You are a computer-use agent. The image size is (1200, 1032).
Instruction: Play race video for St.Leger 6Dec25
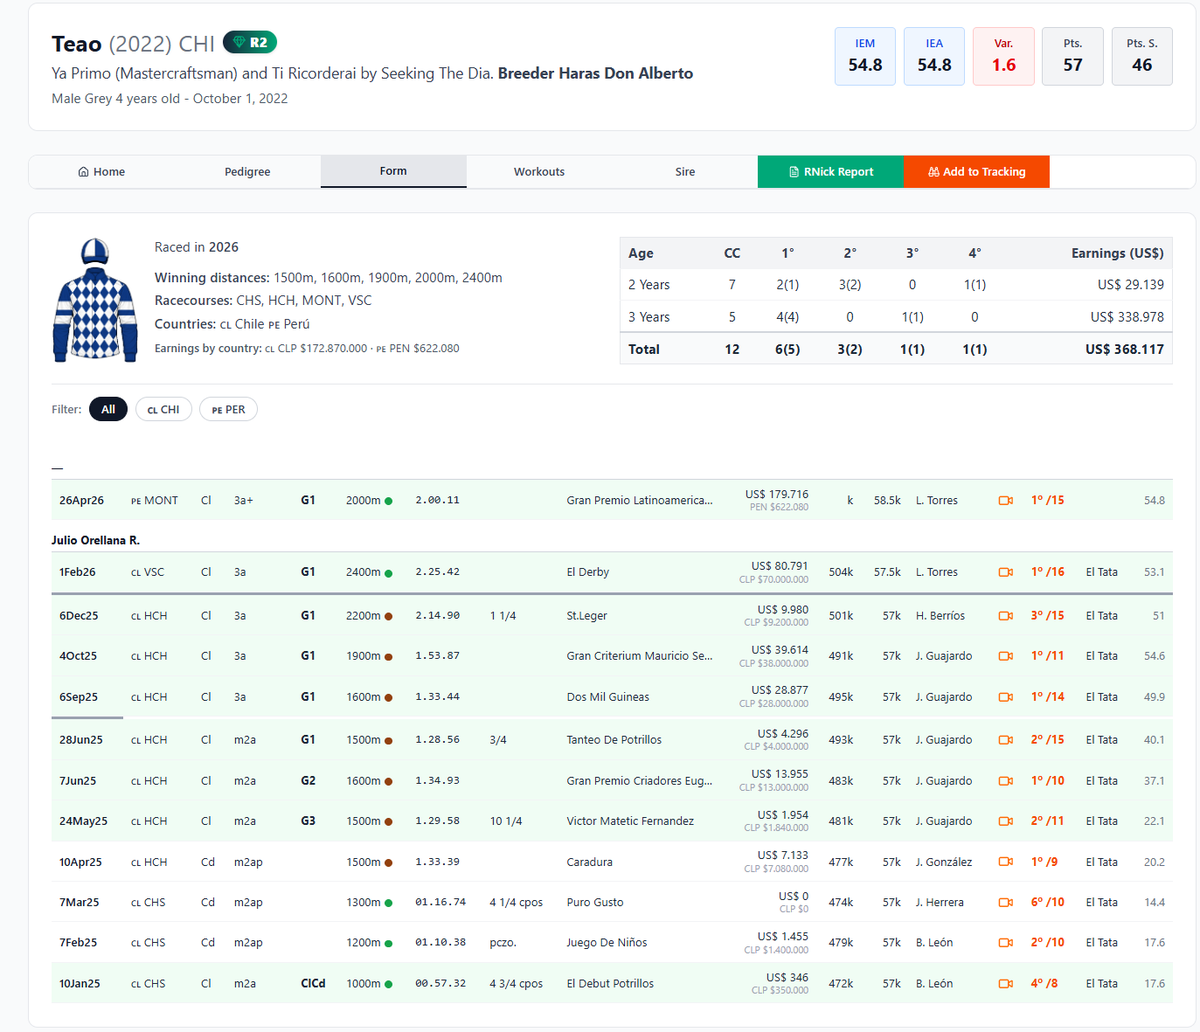coord(1006,616)
